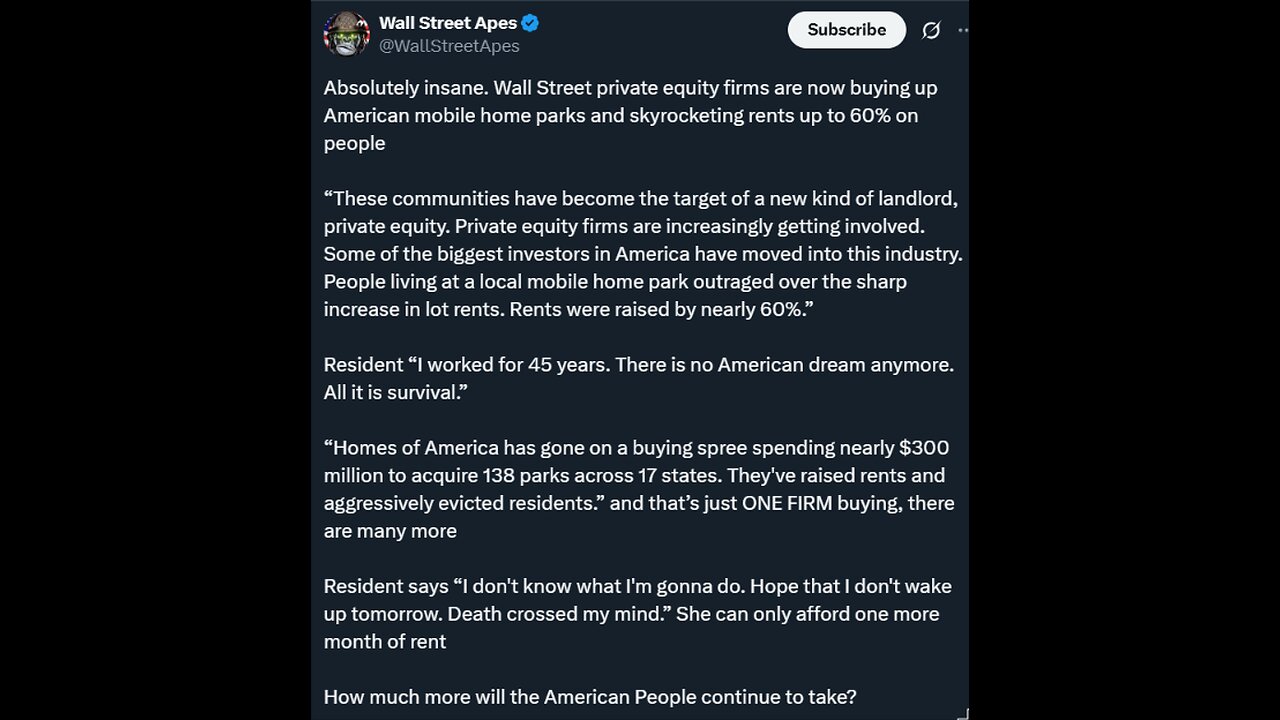Open the Wall Street Apes display name
1280x720 pixels.
tap(448, 23)
